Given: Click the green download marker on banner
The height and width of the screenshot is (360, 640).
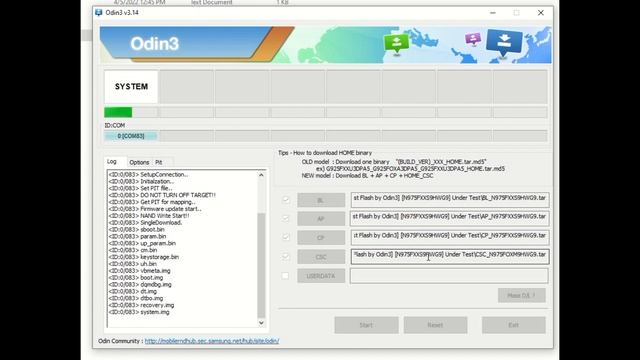Looking at the screenshot, I should pos(396,43).
